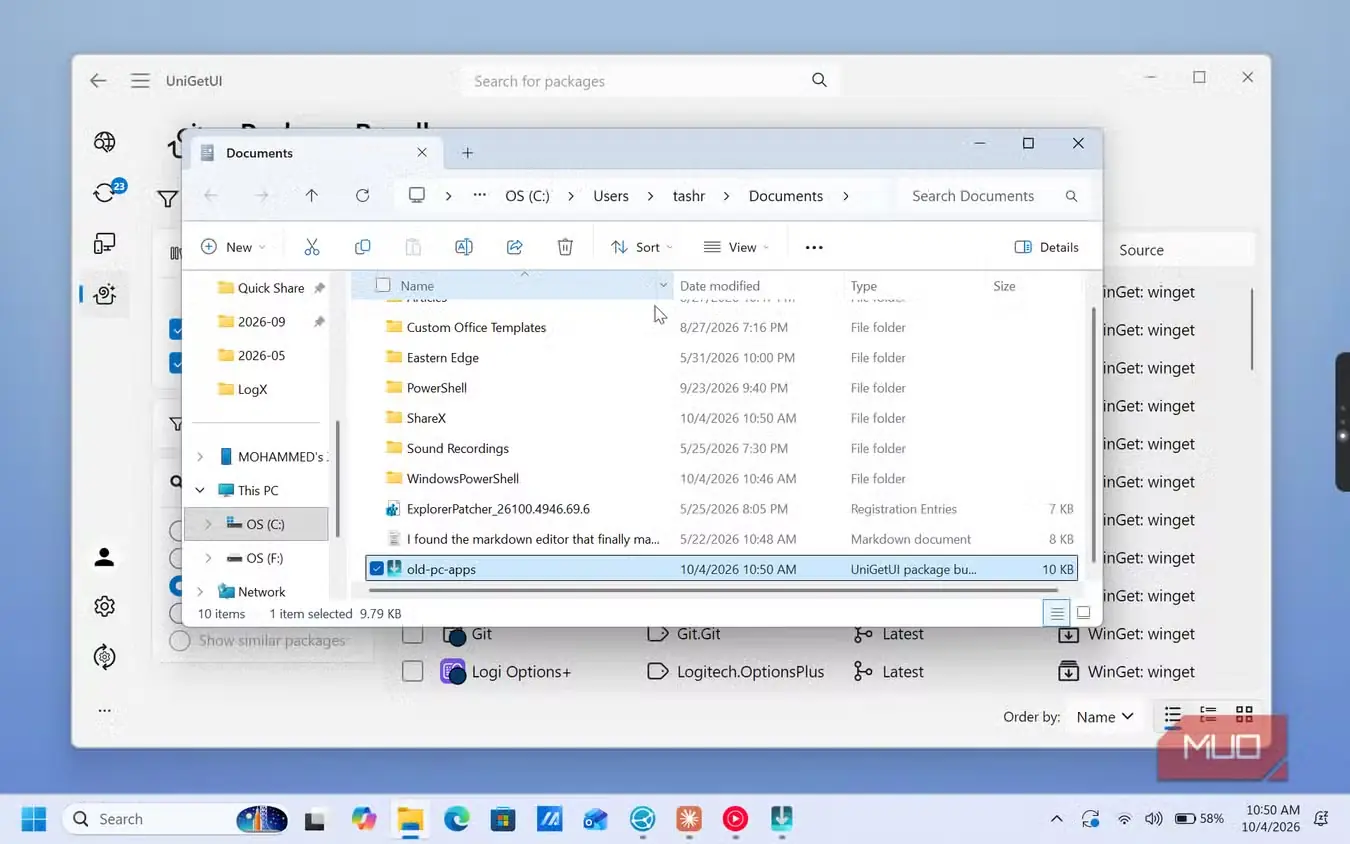Click the Share icon in Explorer toolbar
Viewport: 1350px width, 844px height.
coord(515,247)
